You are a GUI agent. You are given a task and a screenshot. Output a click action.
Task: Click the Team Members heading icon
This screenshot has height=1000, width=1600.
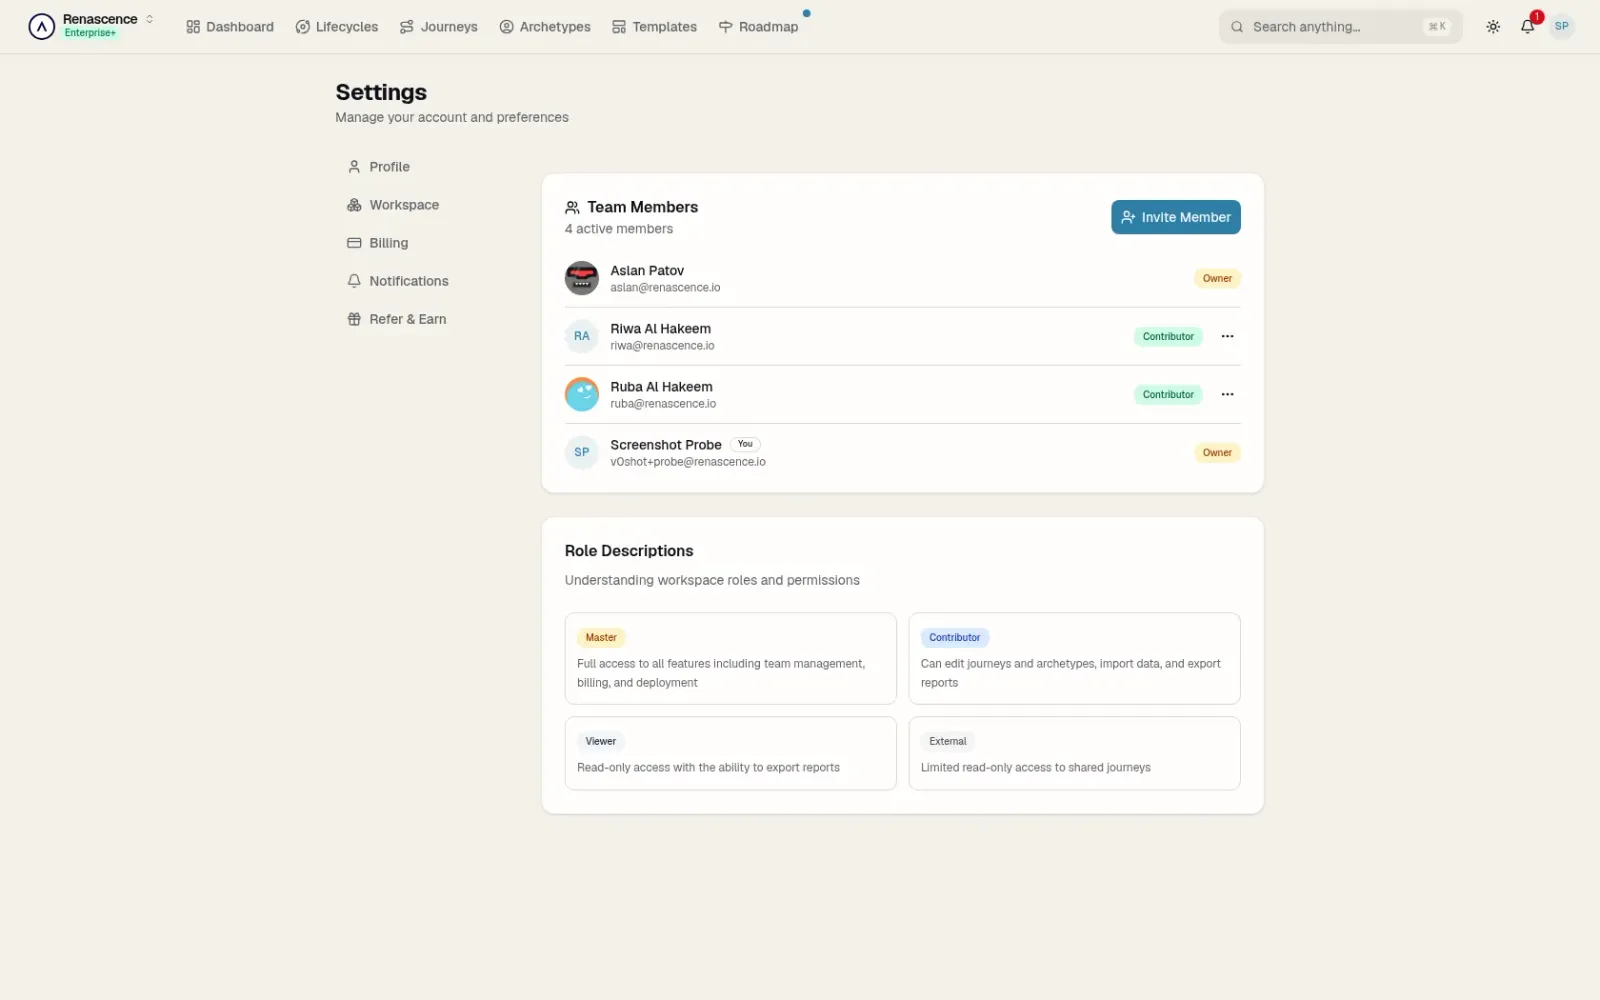[x=572, y=207]
